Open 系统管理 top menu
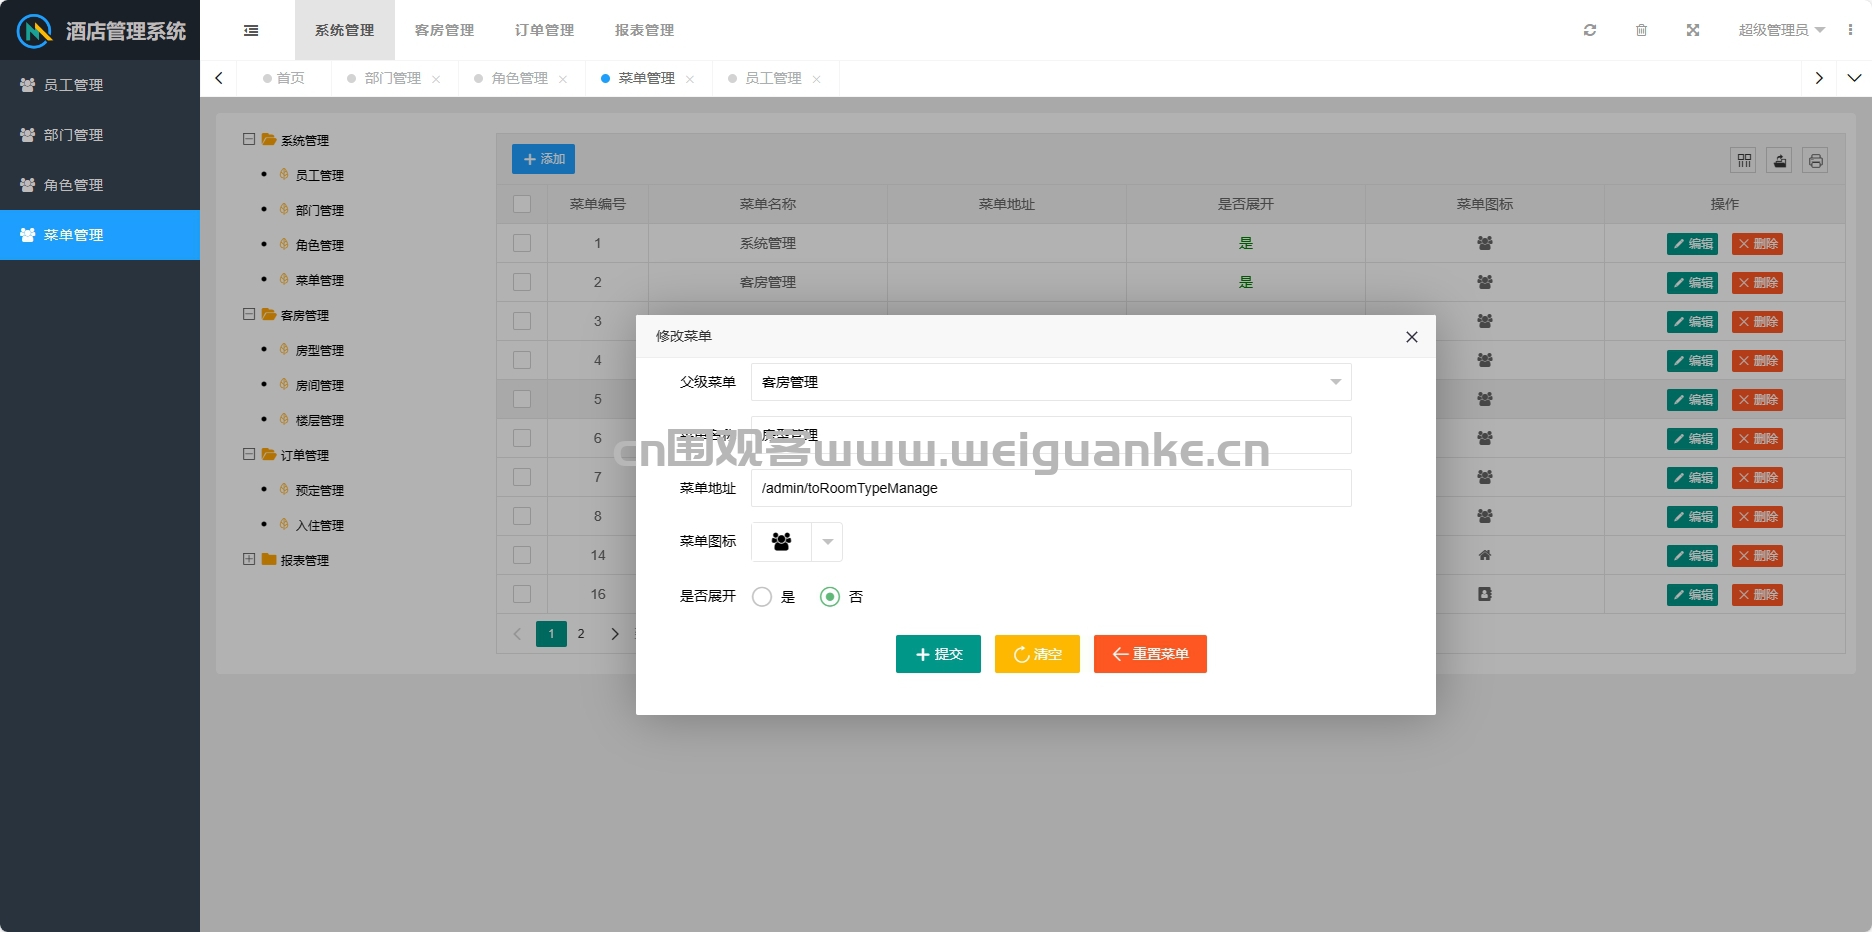 point(345,30)
